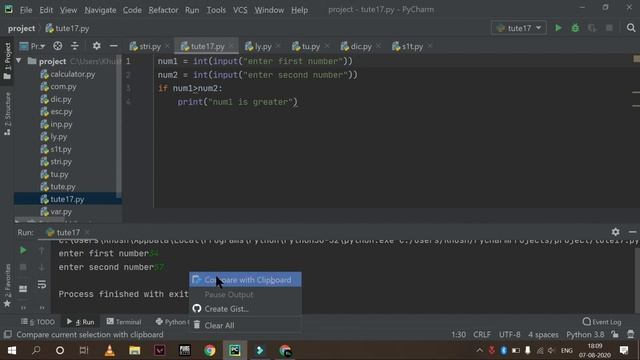Open the Structure side tool window
640x360 pixels.
[7, 114]
